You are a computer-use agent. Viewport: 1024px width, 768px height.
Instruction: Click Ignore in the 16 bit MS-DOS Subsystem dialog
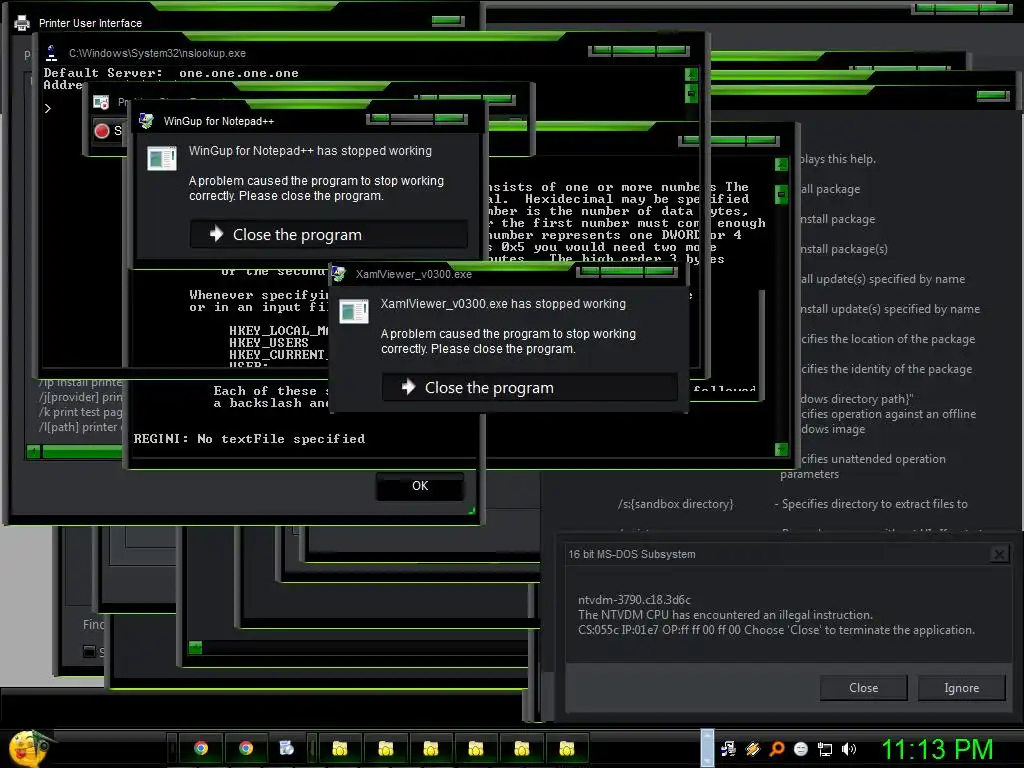(x=961, y=688)
